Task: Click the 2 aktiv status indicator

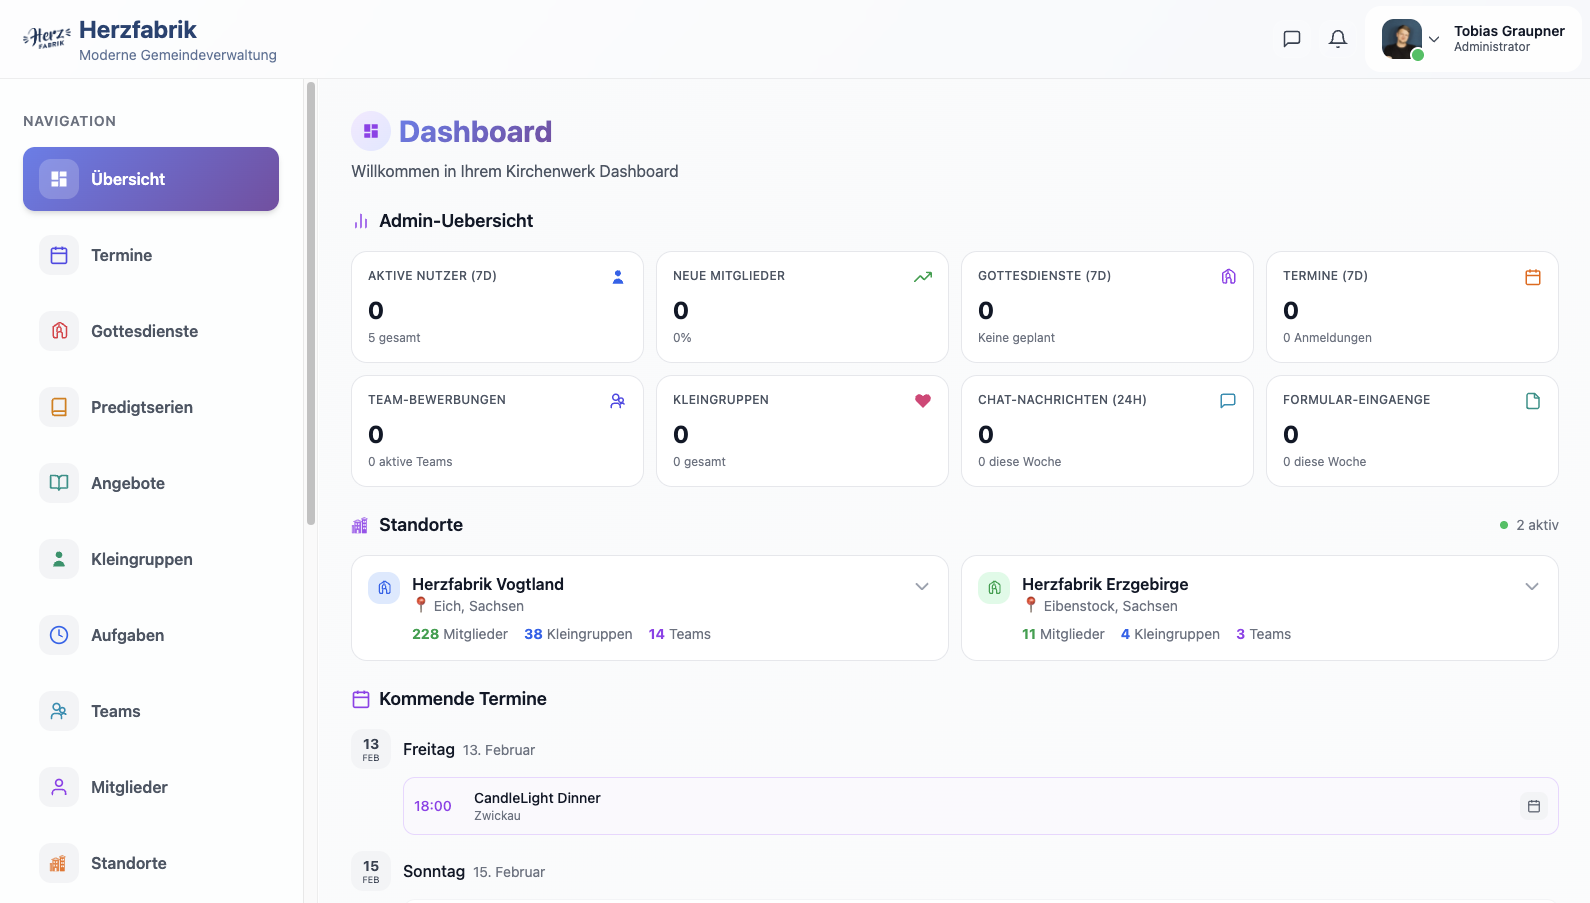Action: tap(1529, 525)
